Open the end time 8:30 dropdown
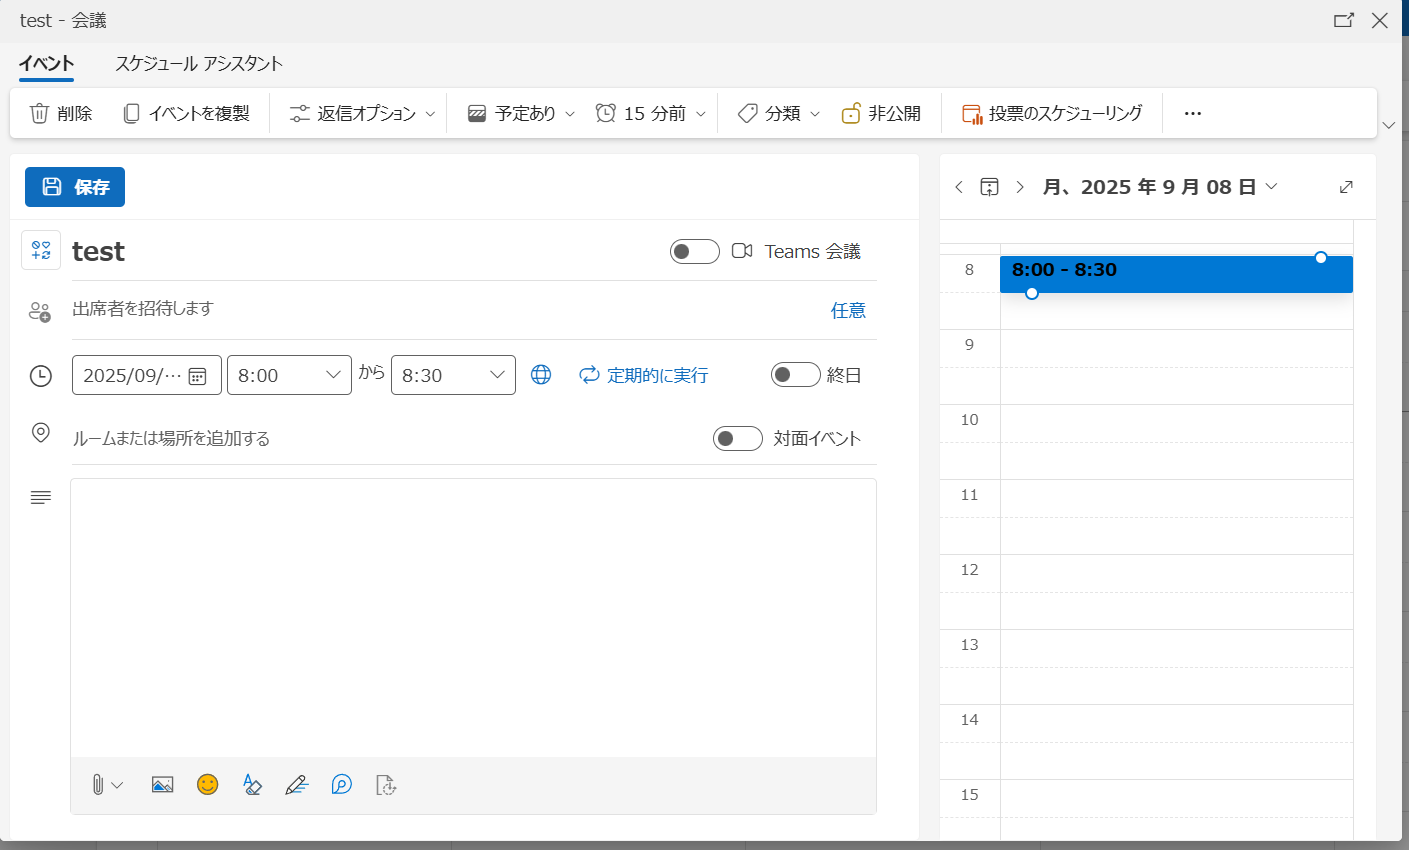 point(453,374)
